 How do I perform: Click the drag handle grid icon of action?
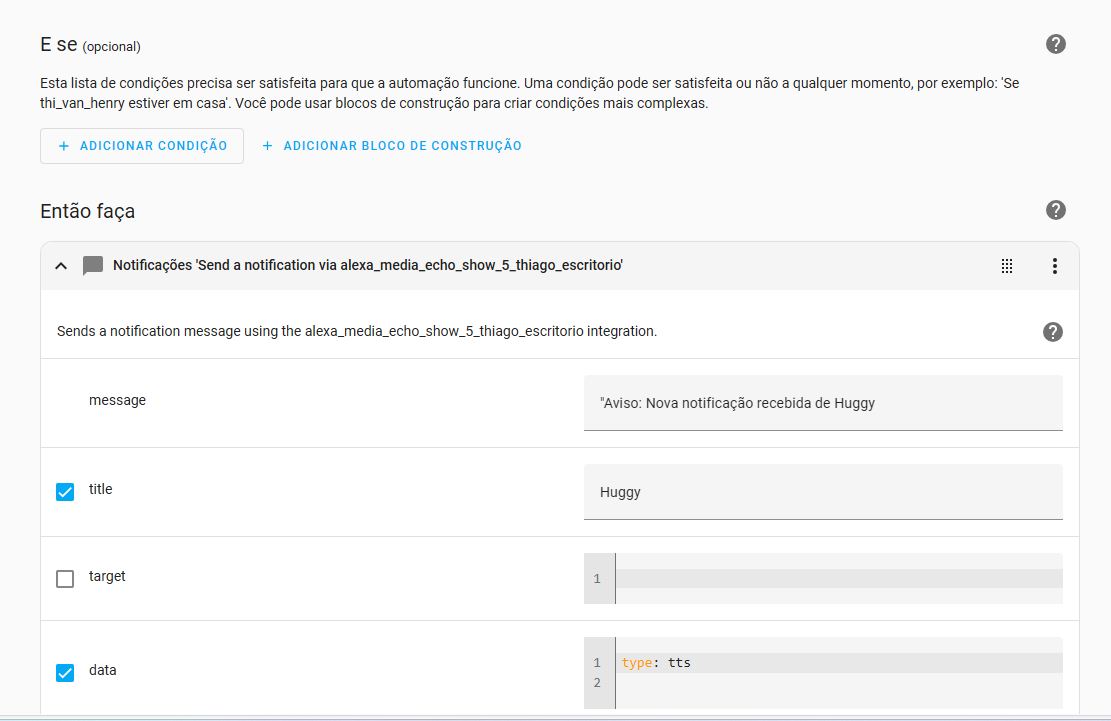pos(1006,266)
